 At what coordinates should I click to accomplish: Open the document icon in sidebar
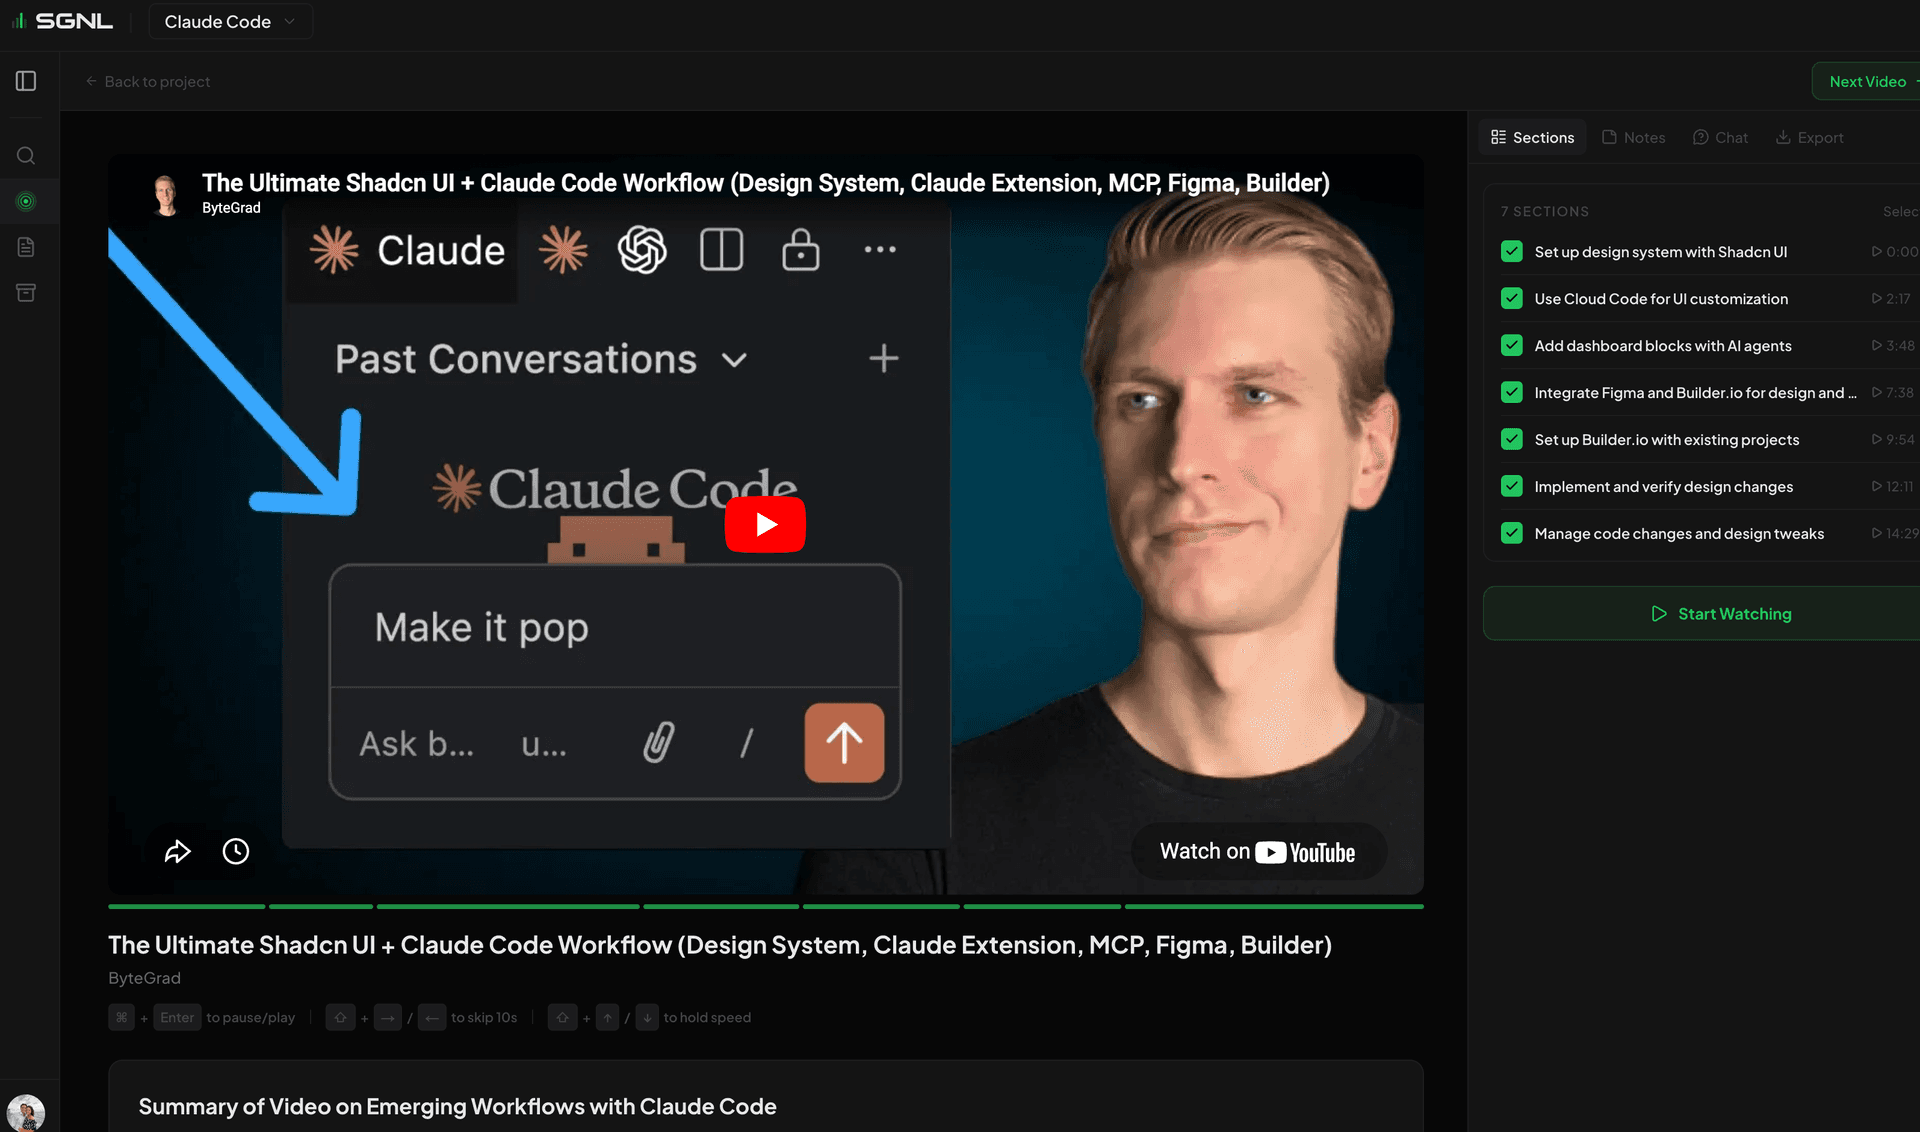pyautogui.click(x=26, y=247)
